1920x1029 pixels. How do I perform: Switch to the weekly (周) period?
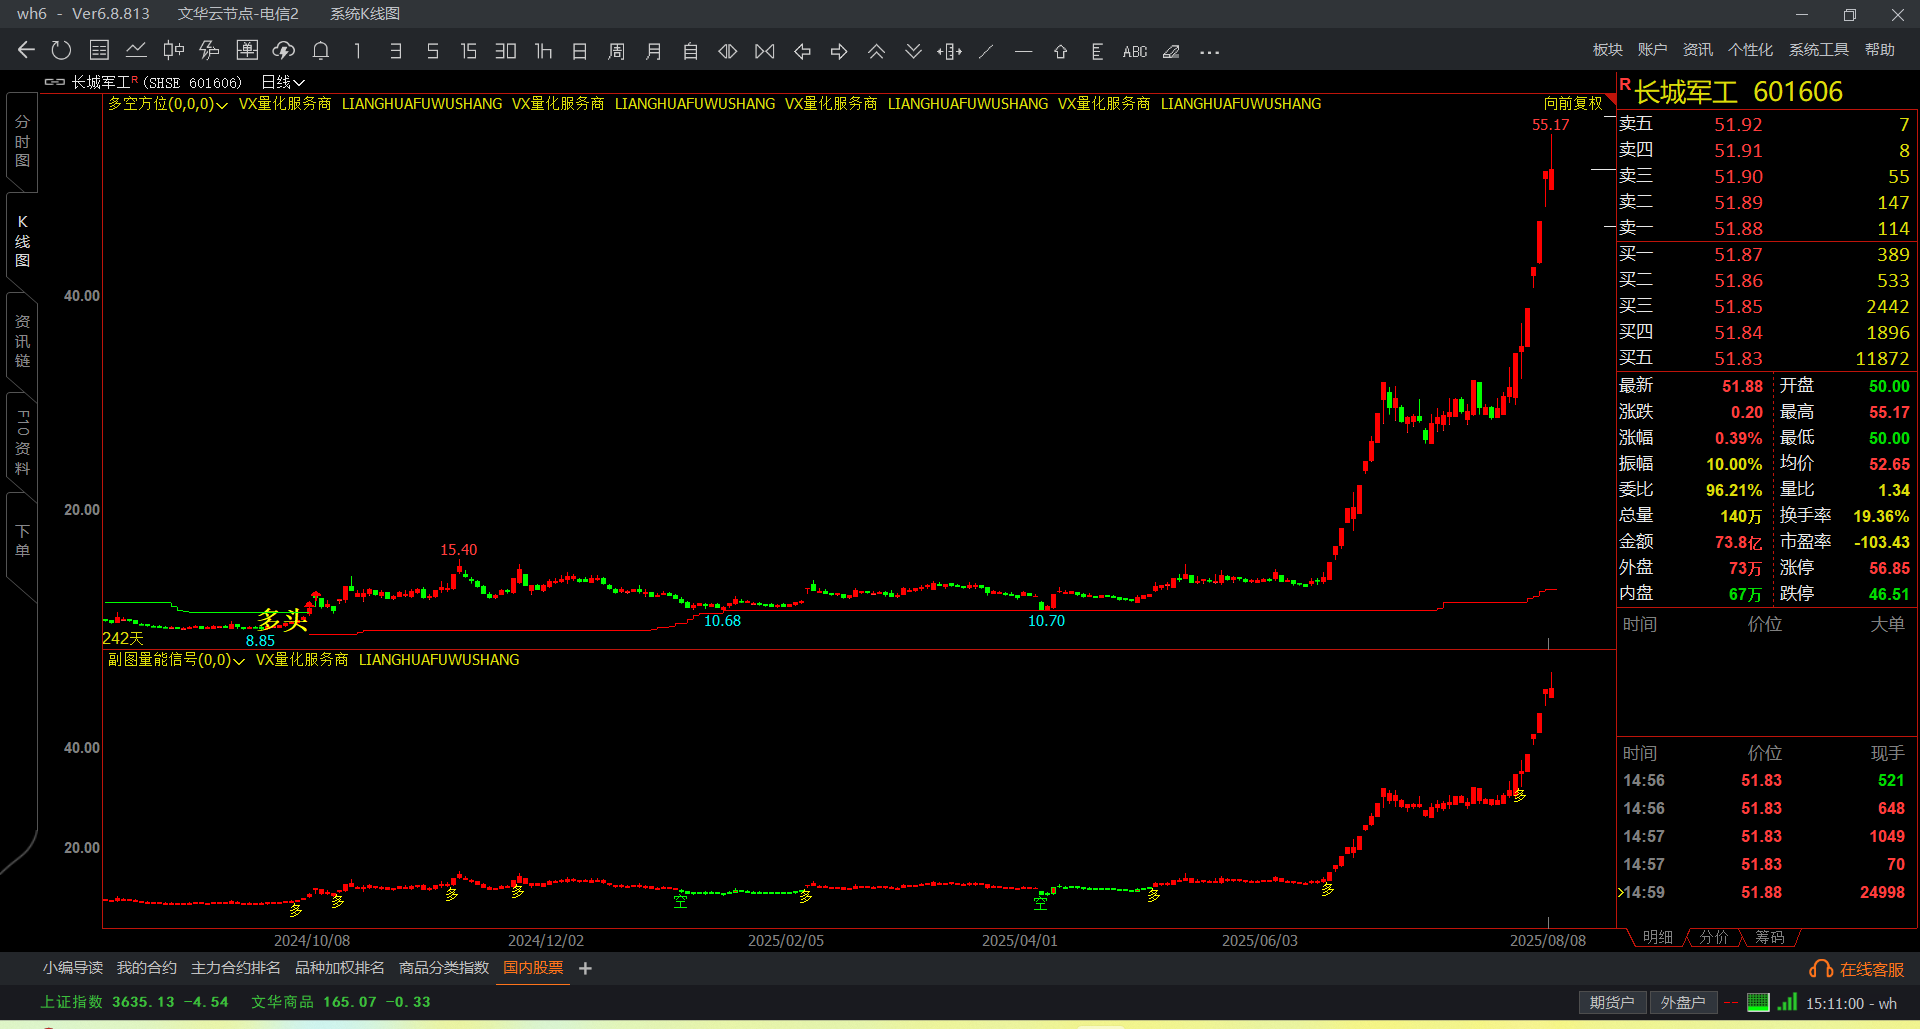[617, 51]
